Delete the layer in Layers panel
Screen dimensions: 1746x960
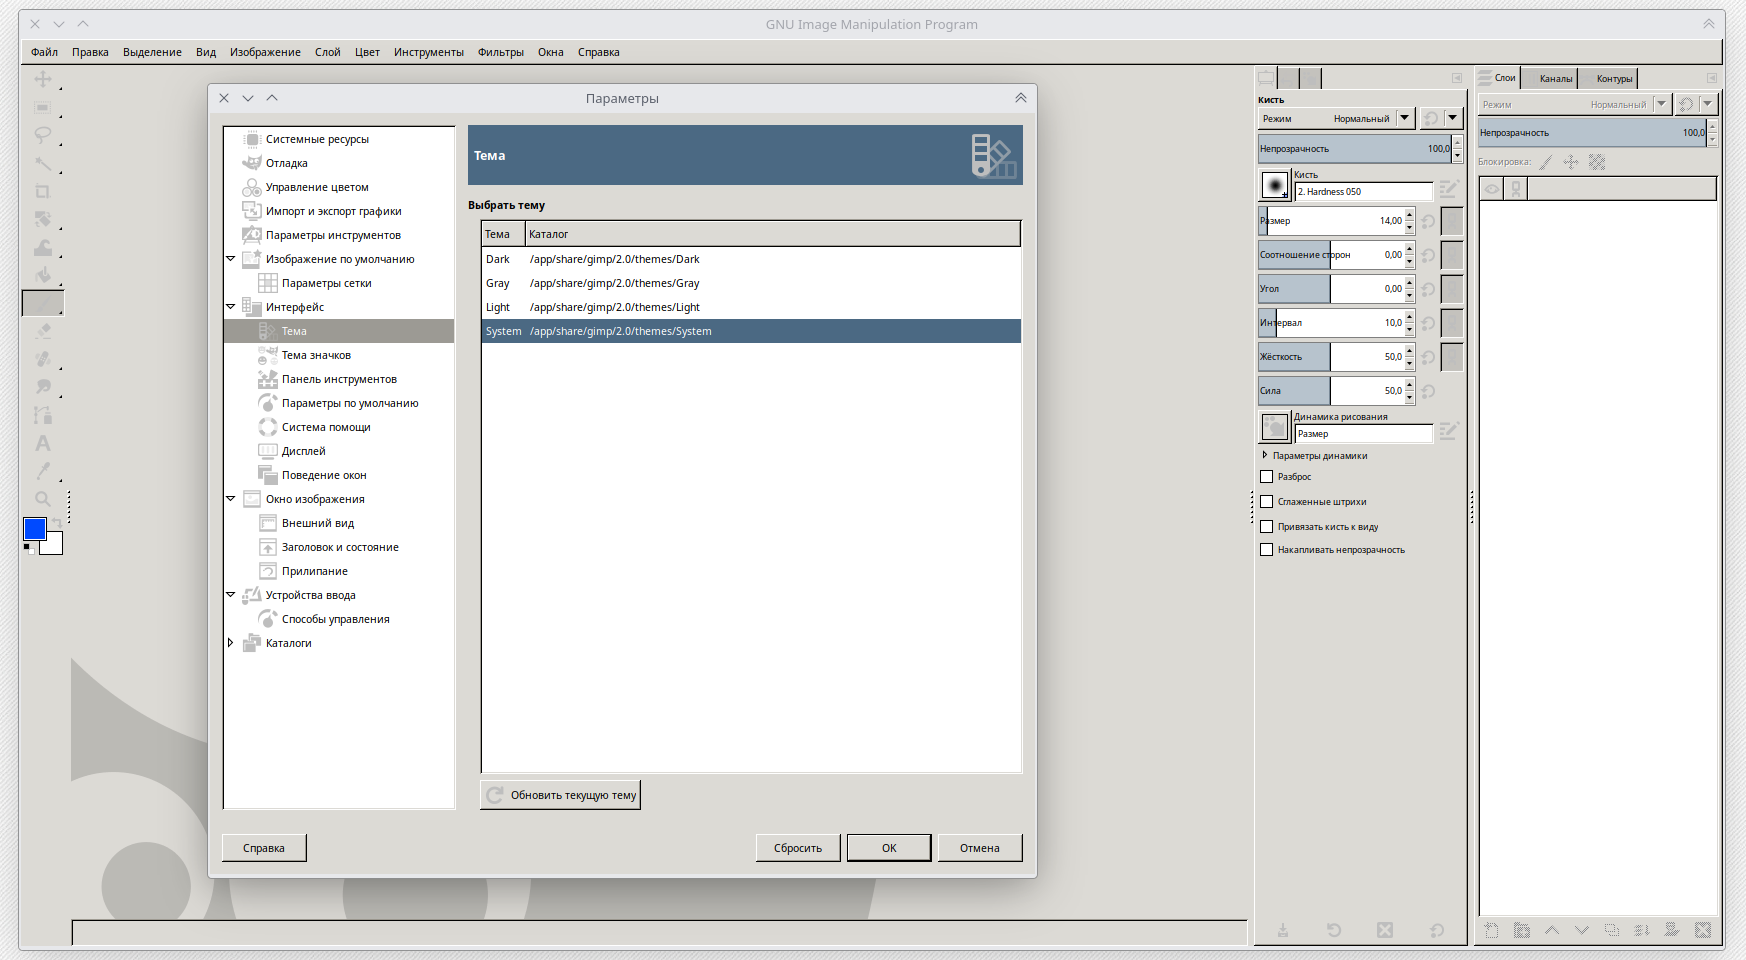point(1703,930)
